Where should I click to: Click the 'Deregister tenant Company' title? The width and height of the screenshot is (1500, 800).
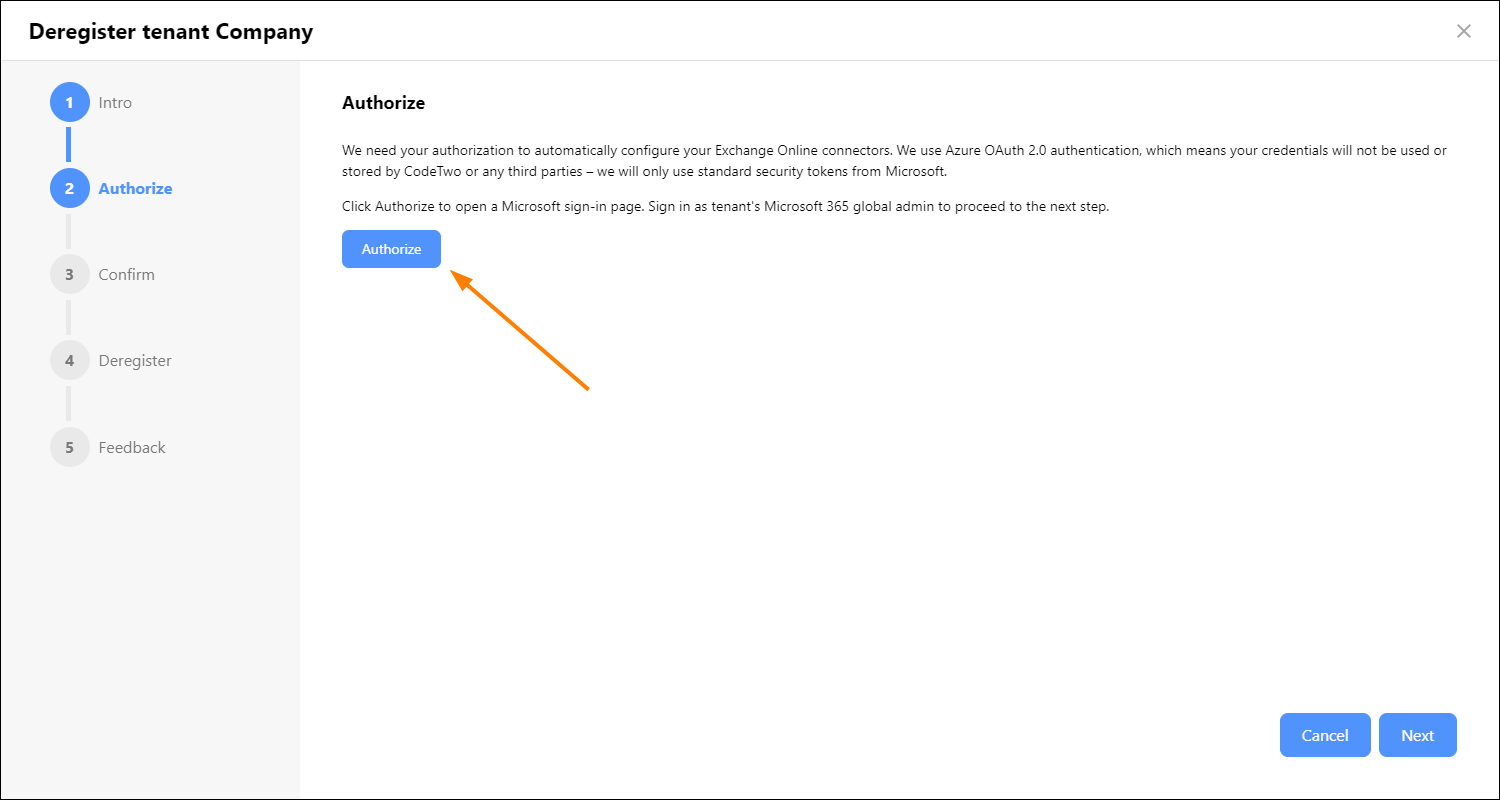click(x=171, y=31)
